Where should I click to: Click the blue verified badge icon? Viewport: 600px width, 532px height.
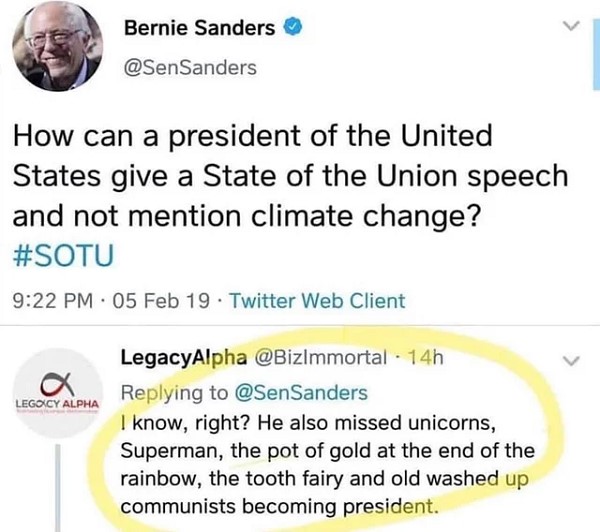(292, 30)
